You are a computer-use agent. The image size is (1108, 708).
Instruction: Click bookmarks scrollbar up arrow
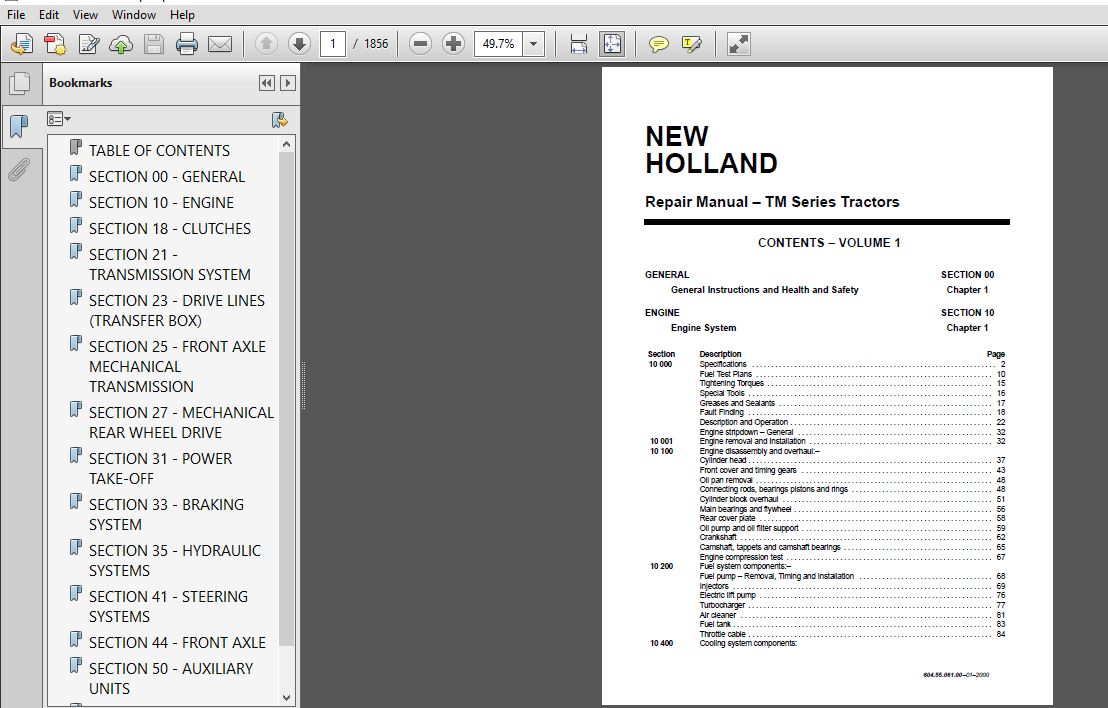coord(286,145)
